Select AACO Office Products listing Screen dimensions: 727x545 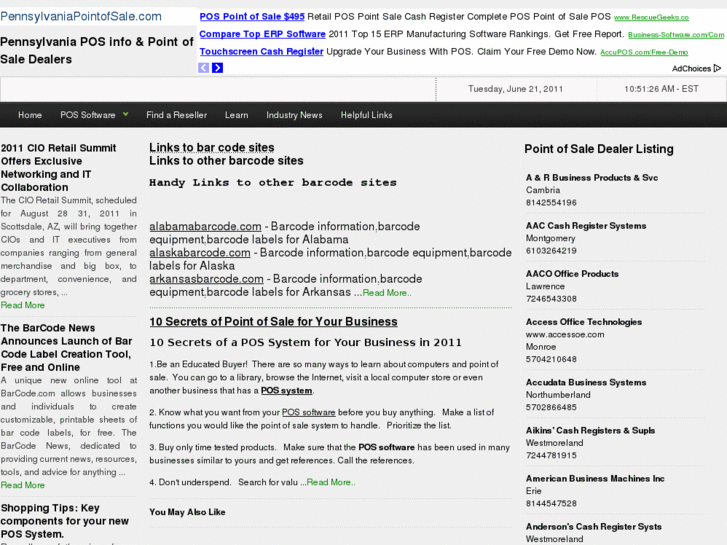pos(572,274)
